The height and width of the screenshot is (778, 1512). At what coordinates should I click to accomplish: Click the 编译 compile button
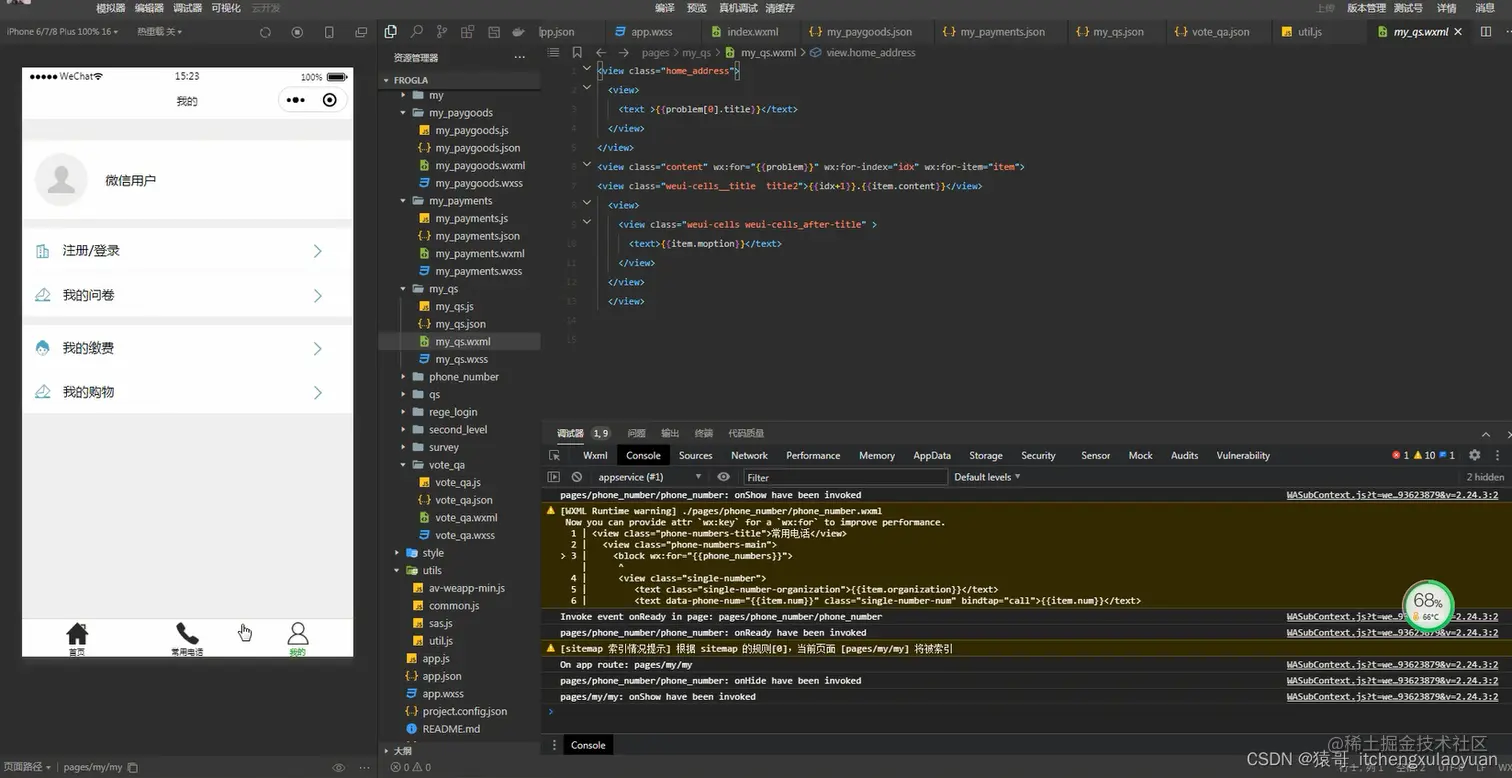click(x=665, y=8)
